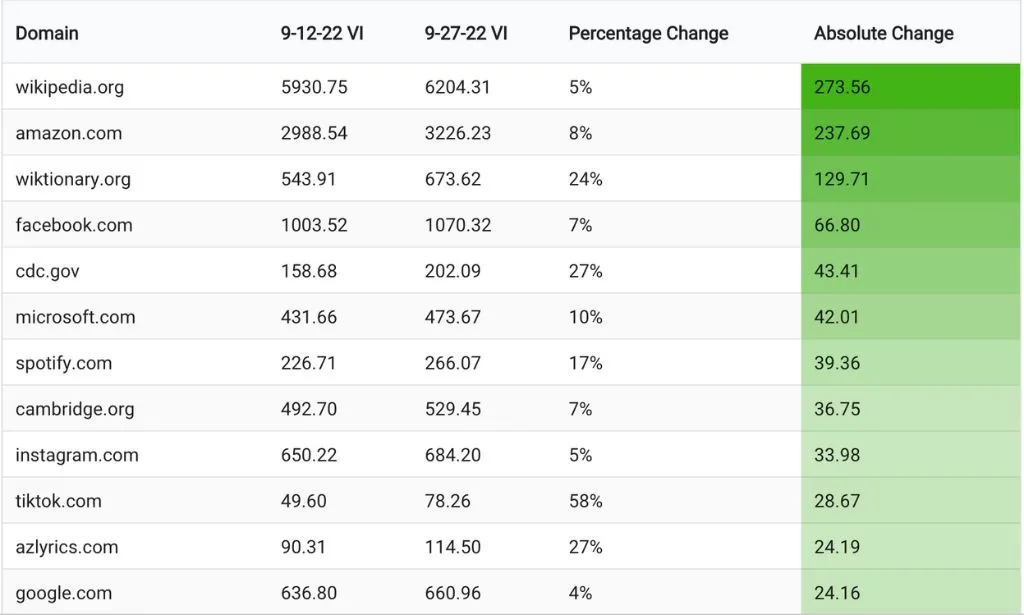Viewport: 1024px width, 615px height.
Task: Select the wiktionary.org domain
Action: 73,179
